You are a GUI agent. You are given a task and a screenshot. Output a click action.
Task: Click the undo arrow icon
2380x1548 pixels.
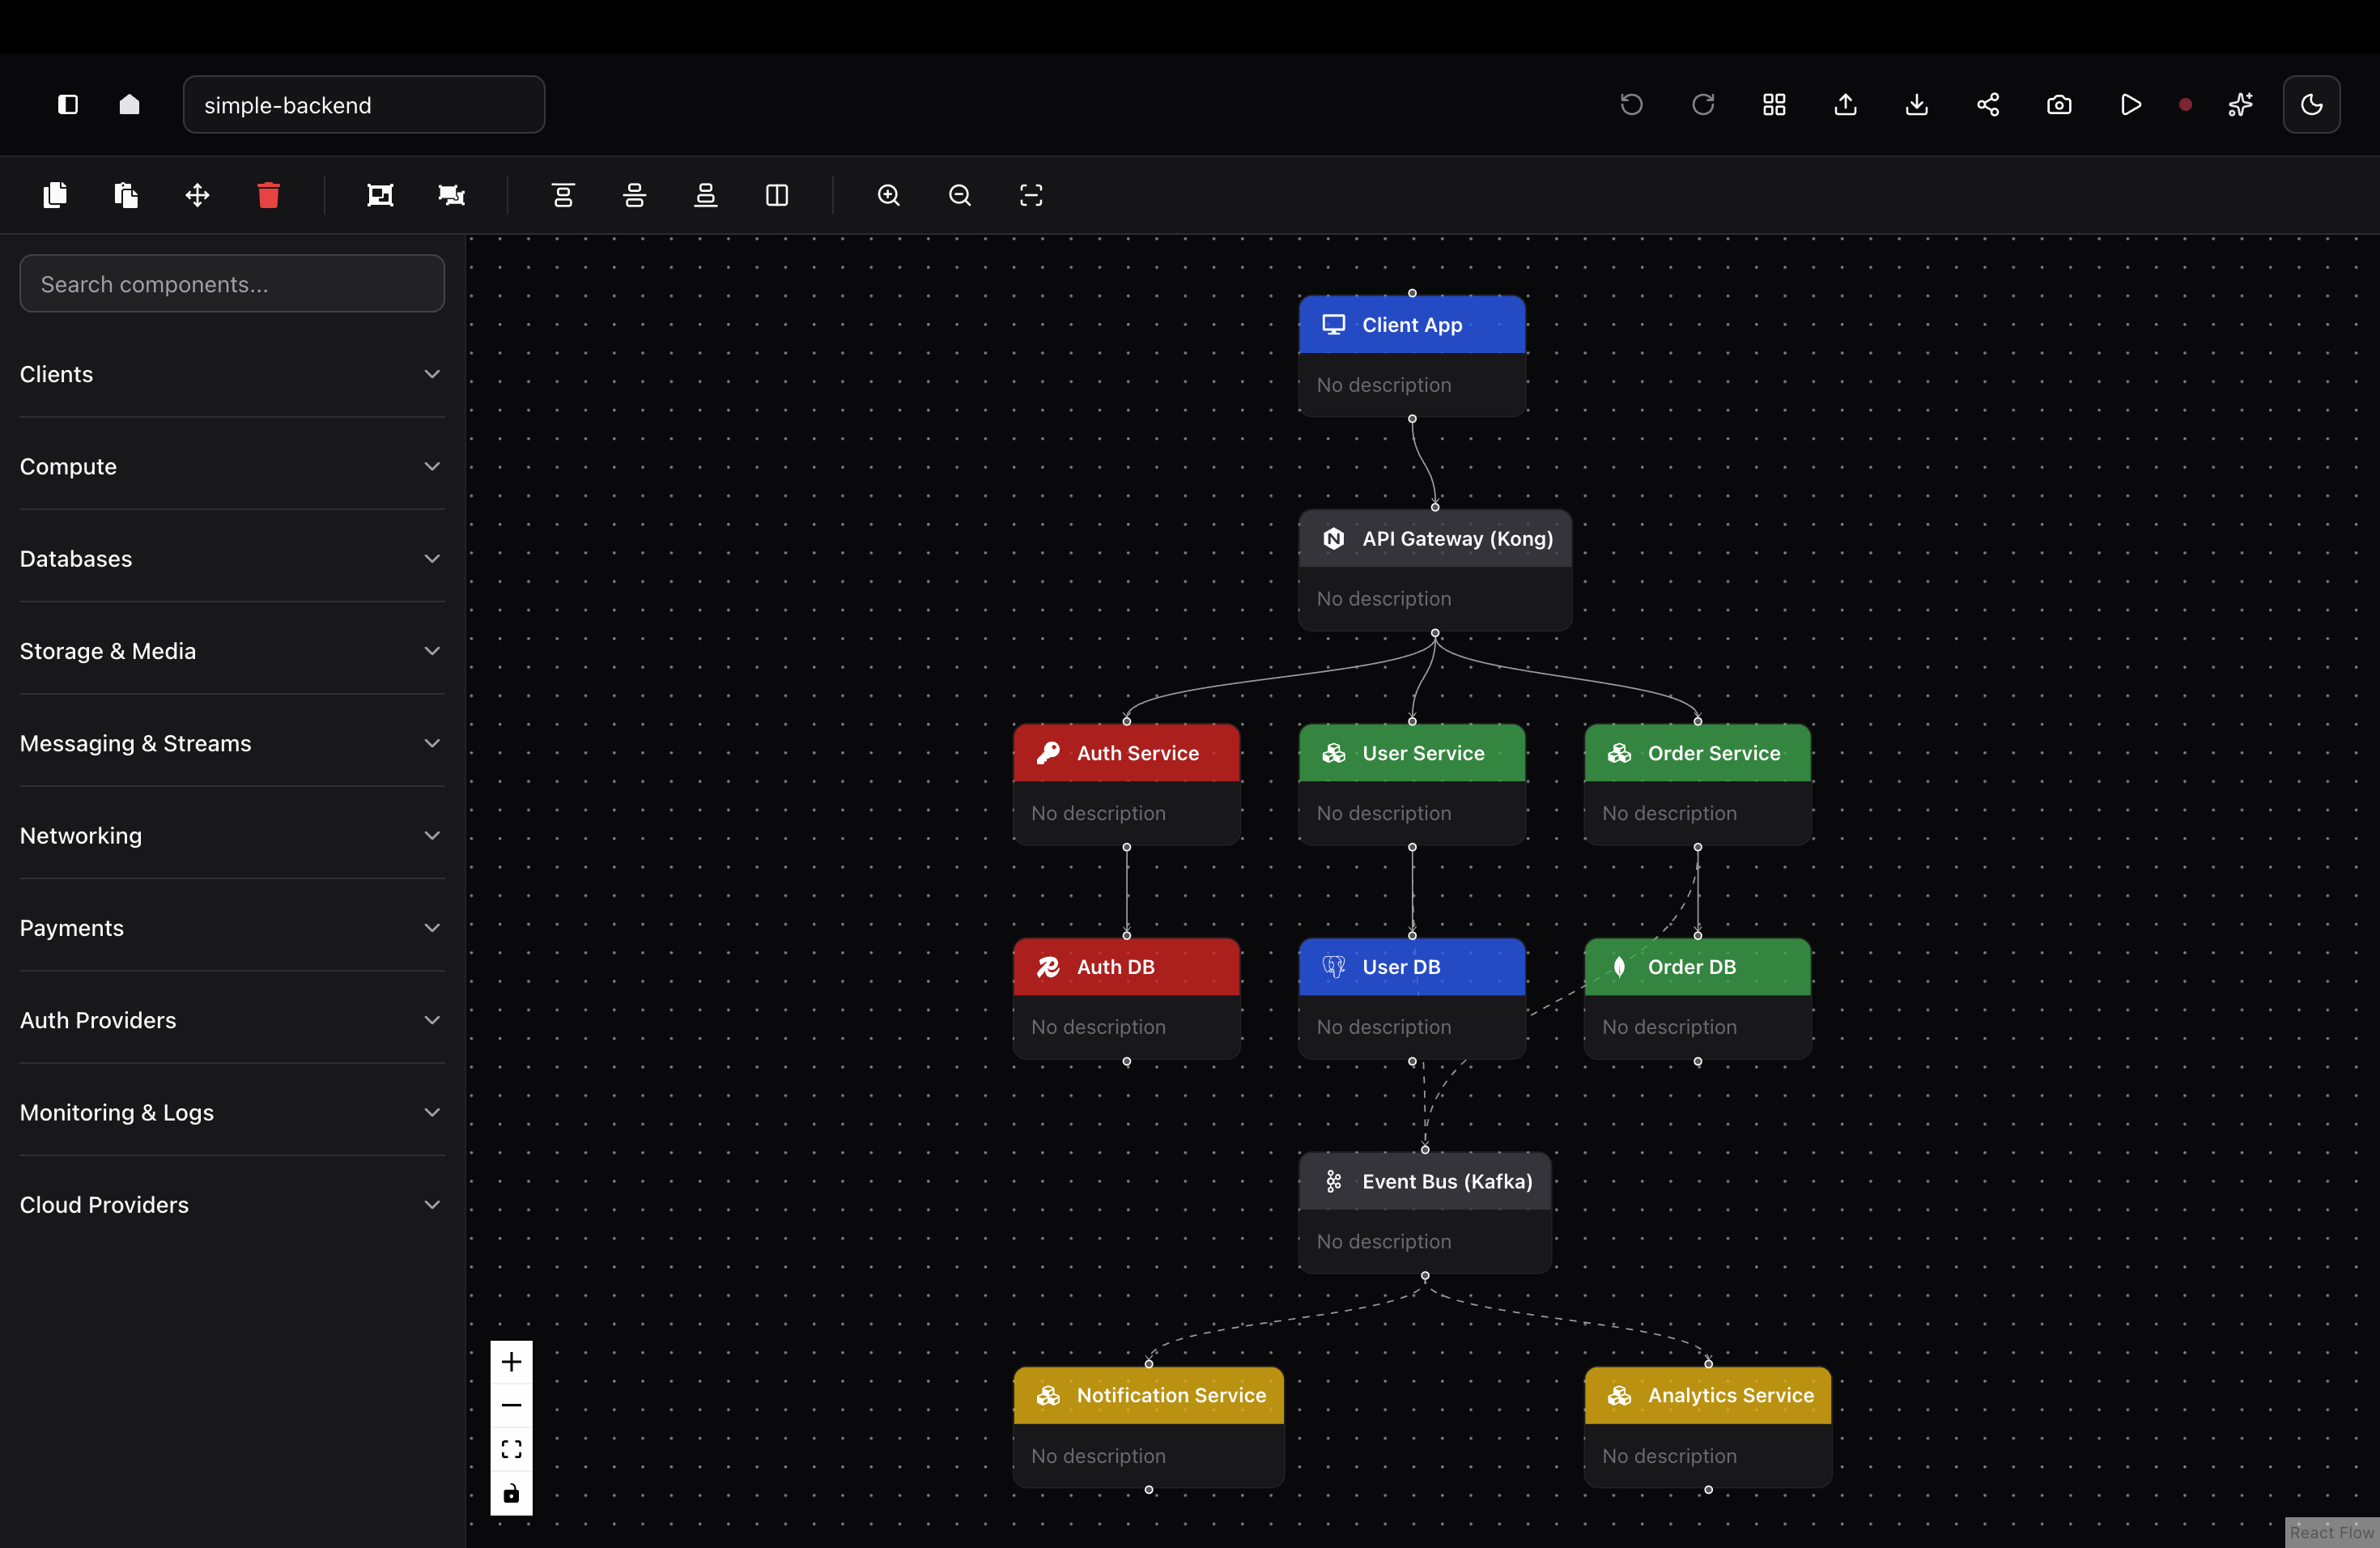coord(1631,105)
